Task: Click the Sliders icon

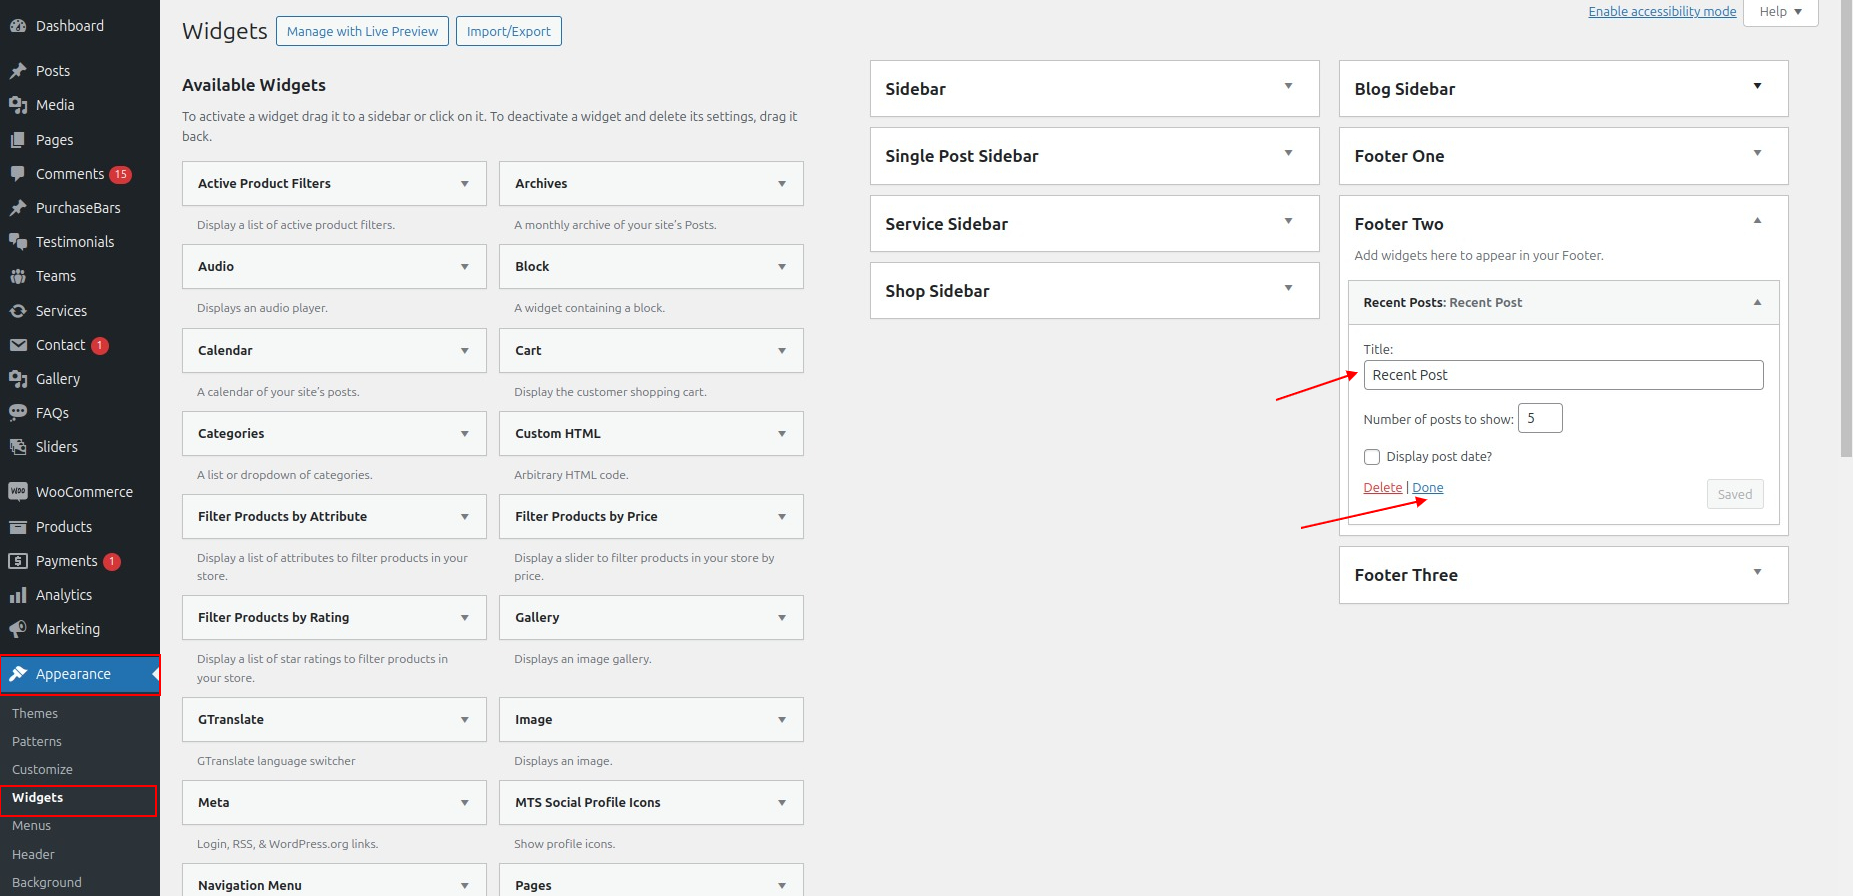Action: coord(18,447)
